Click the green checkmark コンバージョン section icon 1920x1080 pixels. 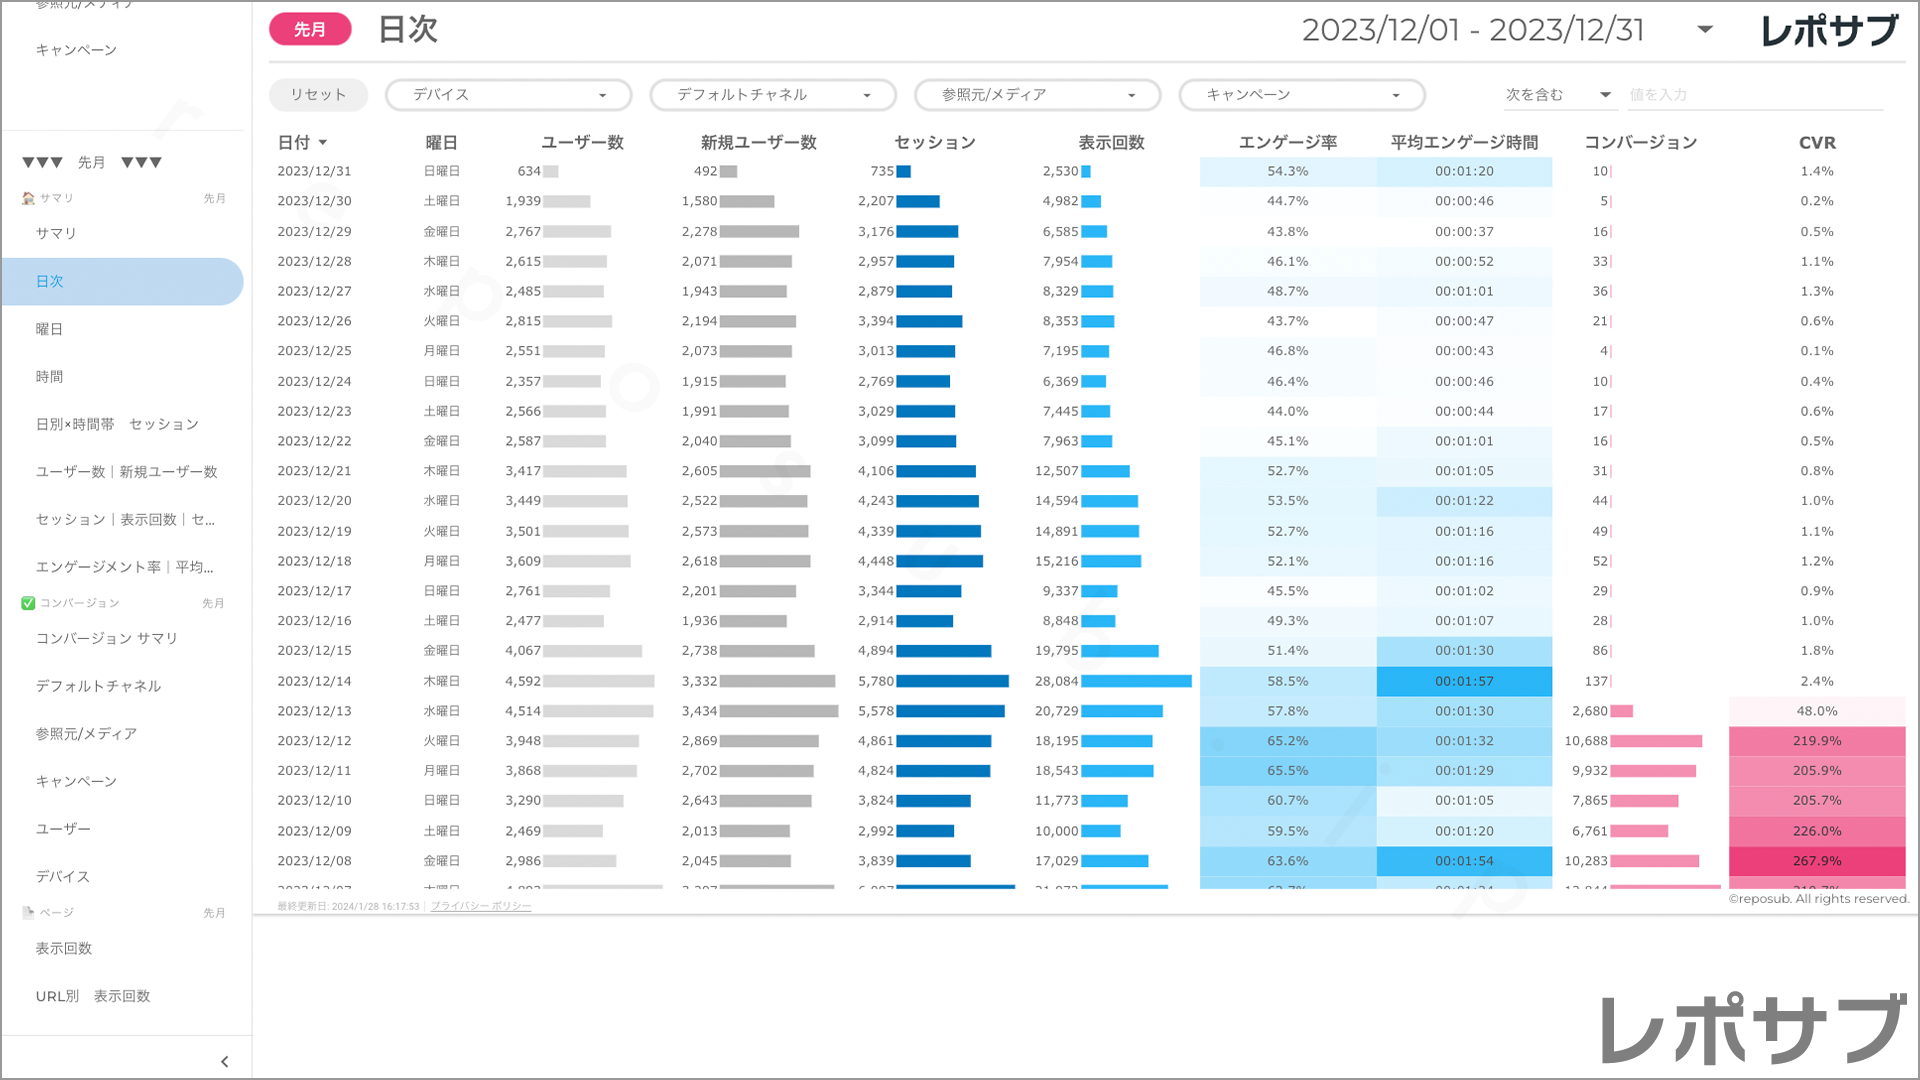click(x=28, y=603)
